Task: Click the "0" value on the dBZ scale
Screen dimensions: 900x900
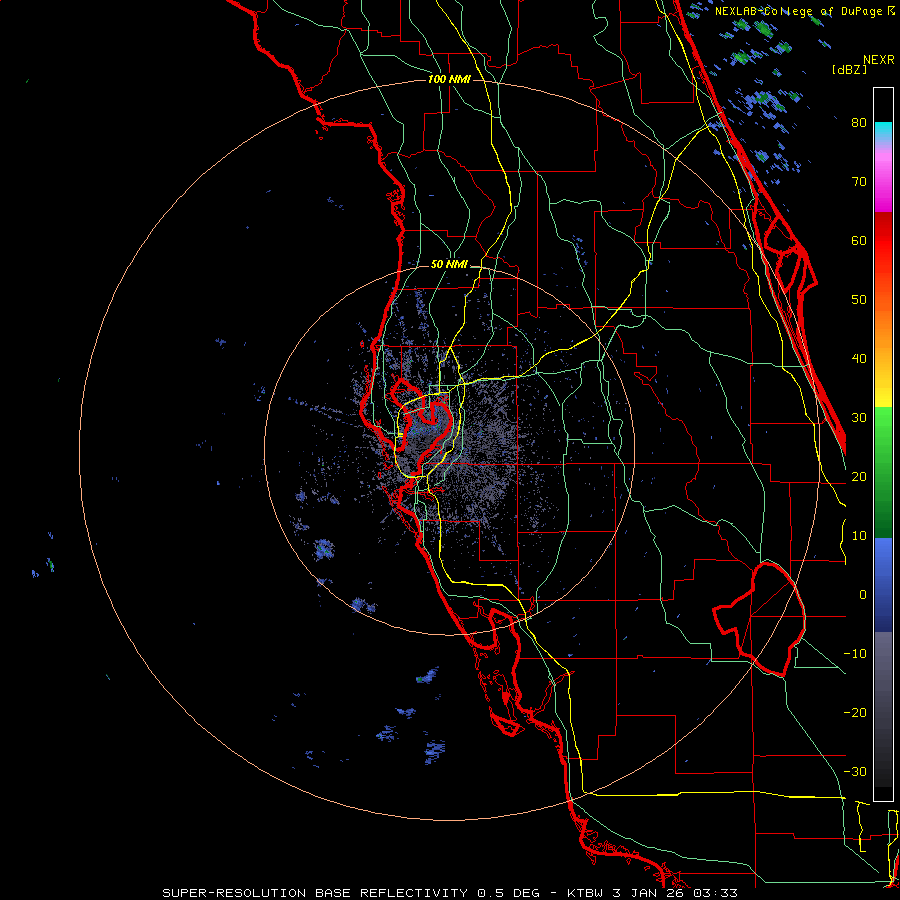Action: click(863, 595)
